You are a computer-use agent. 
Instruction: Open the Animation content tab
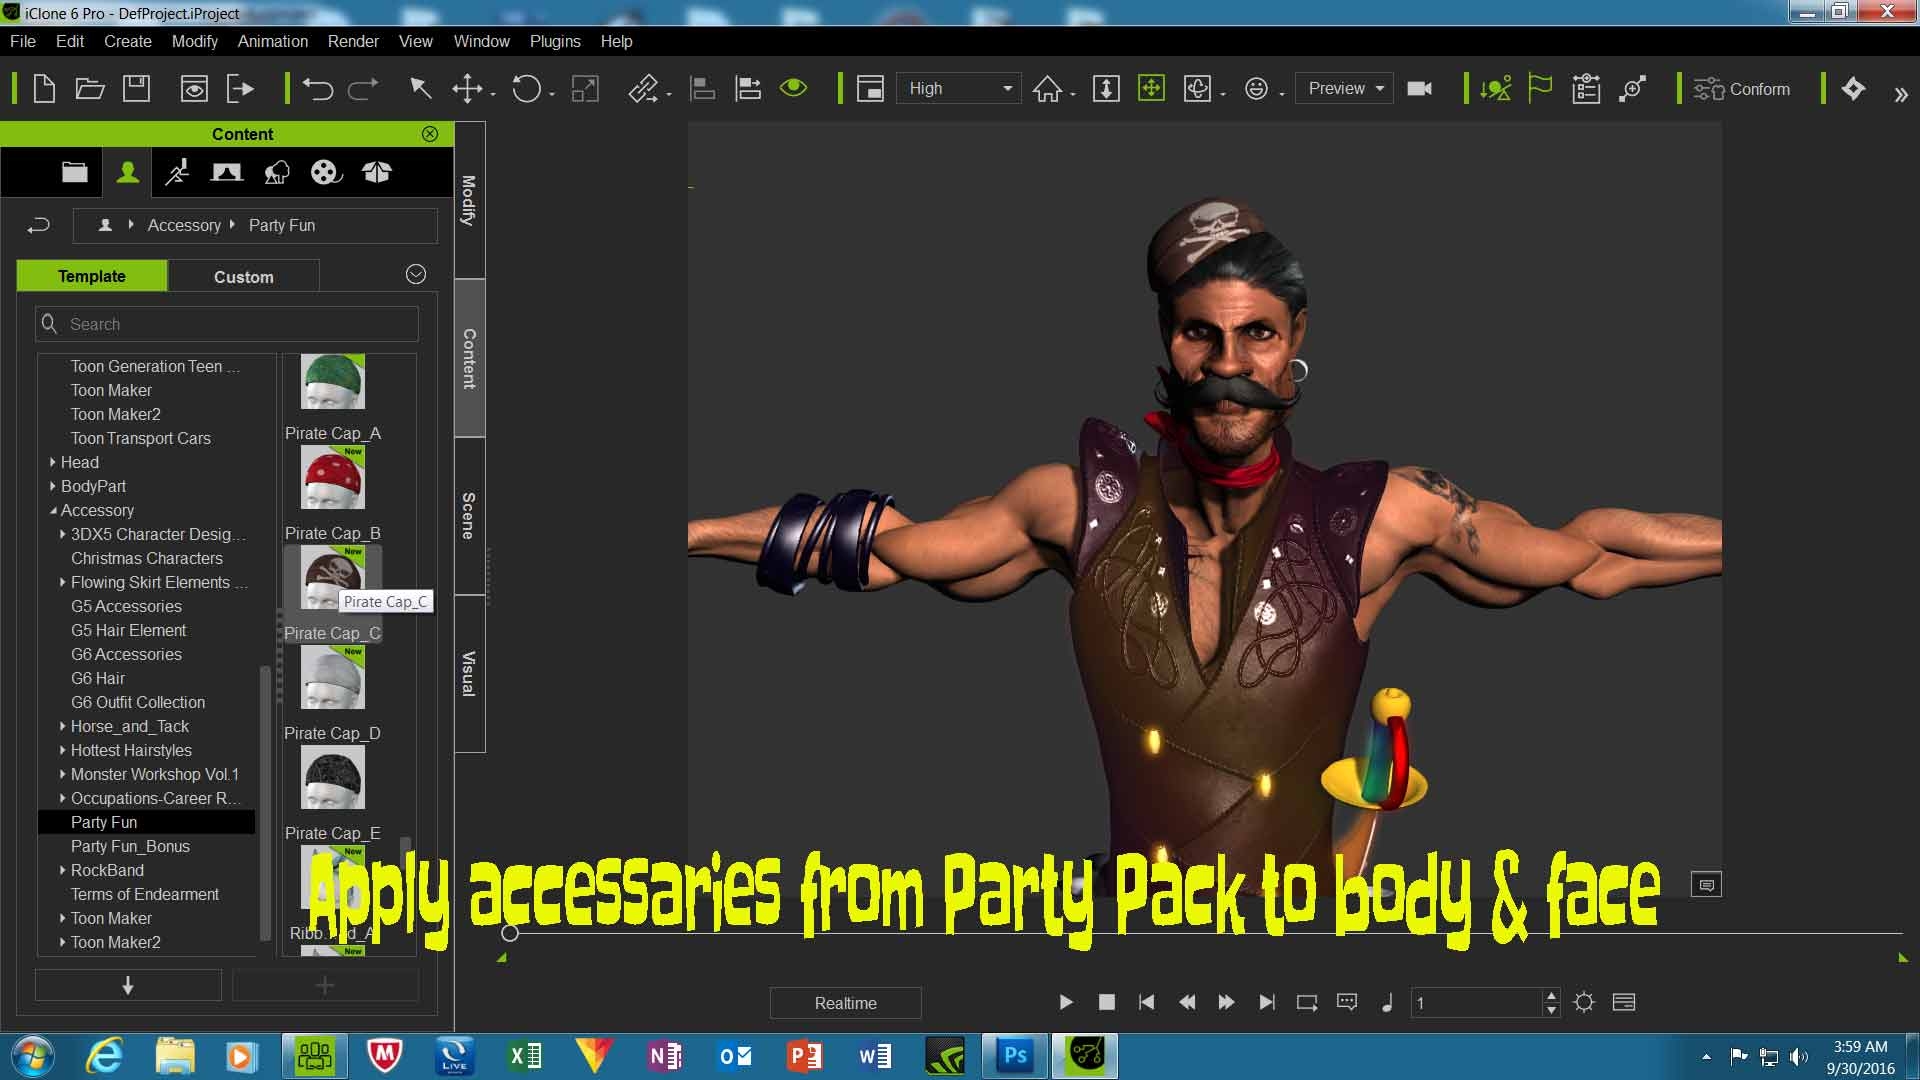click(177, 172)
